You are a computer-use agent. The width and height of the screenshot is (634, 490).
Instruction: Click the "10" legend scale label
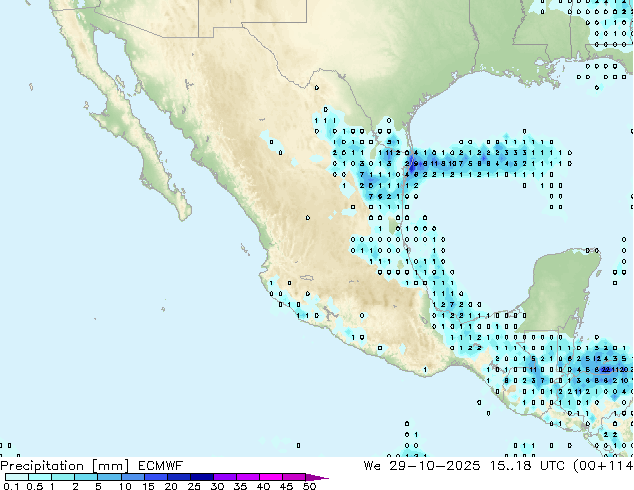[125, 486]
